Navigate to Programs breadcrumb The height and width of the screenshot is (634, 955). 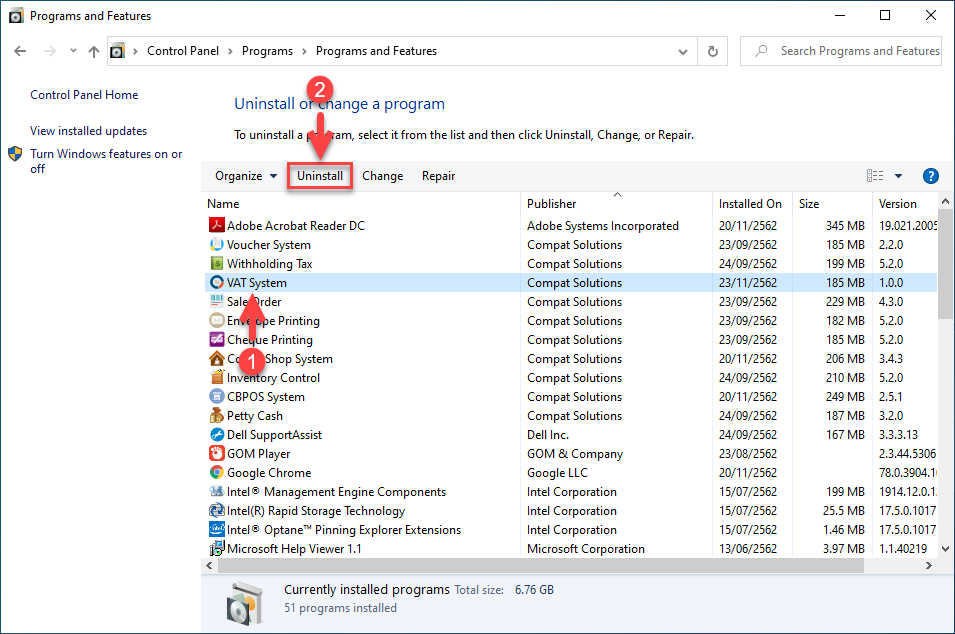click(267, 51)
